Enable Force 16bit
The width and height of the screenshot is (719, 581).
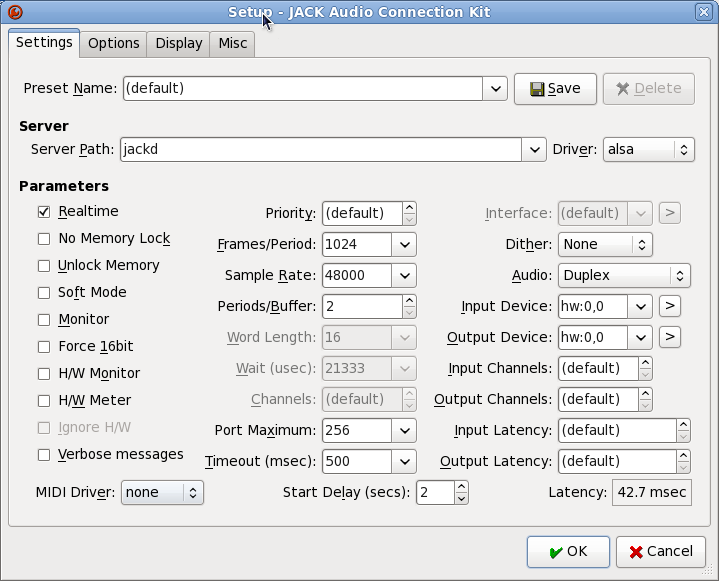tap(44, 347)
